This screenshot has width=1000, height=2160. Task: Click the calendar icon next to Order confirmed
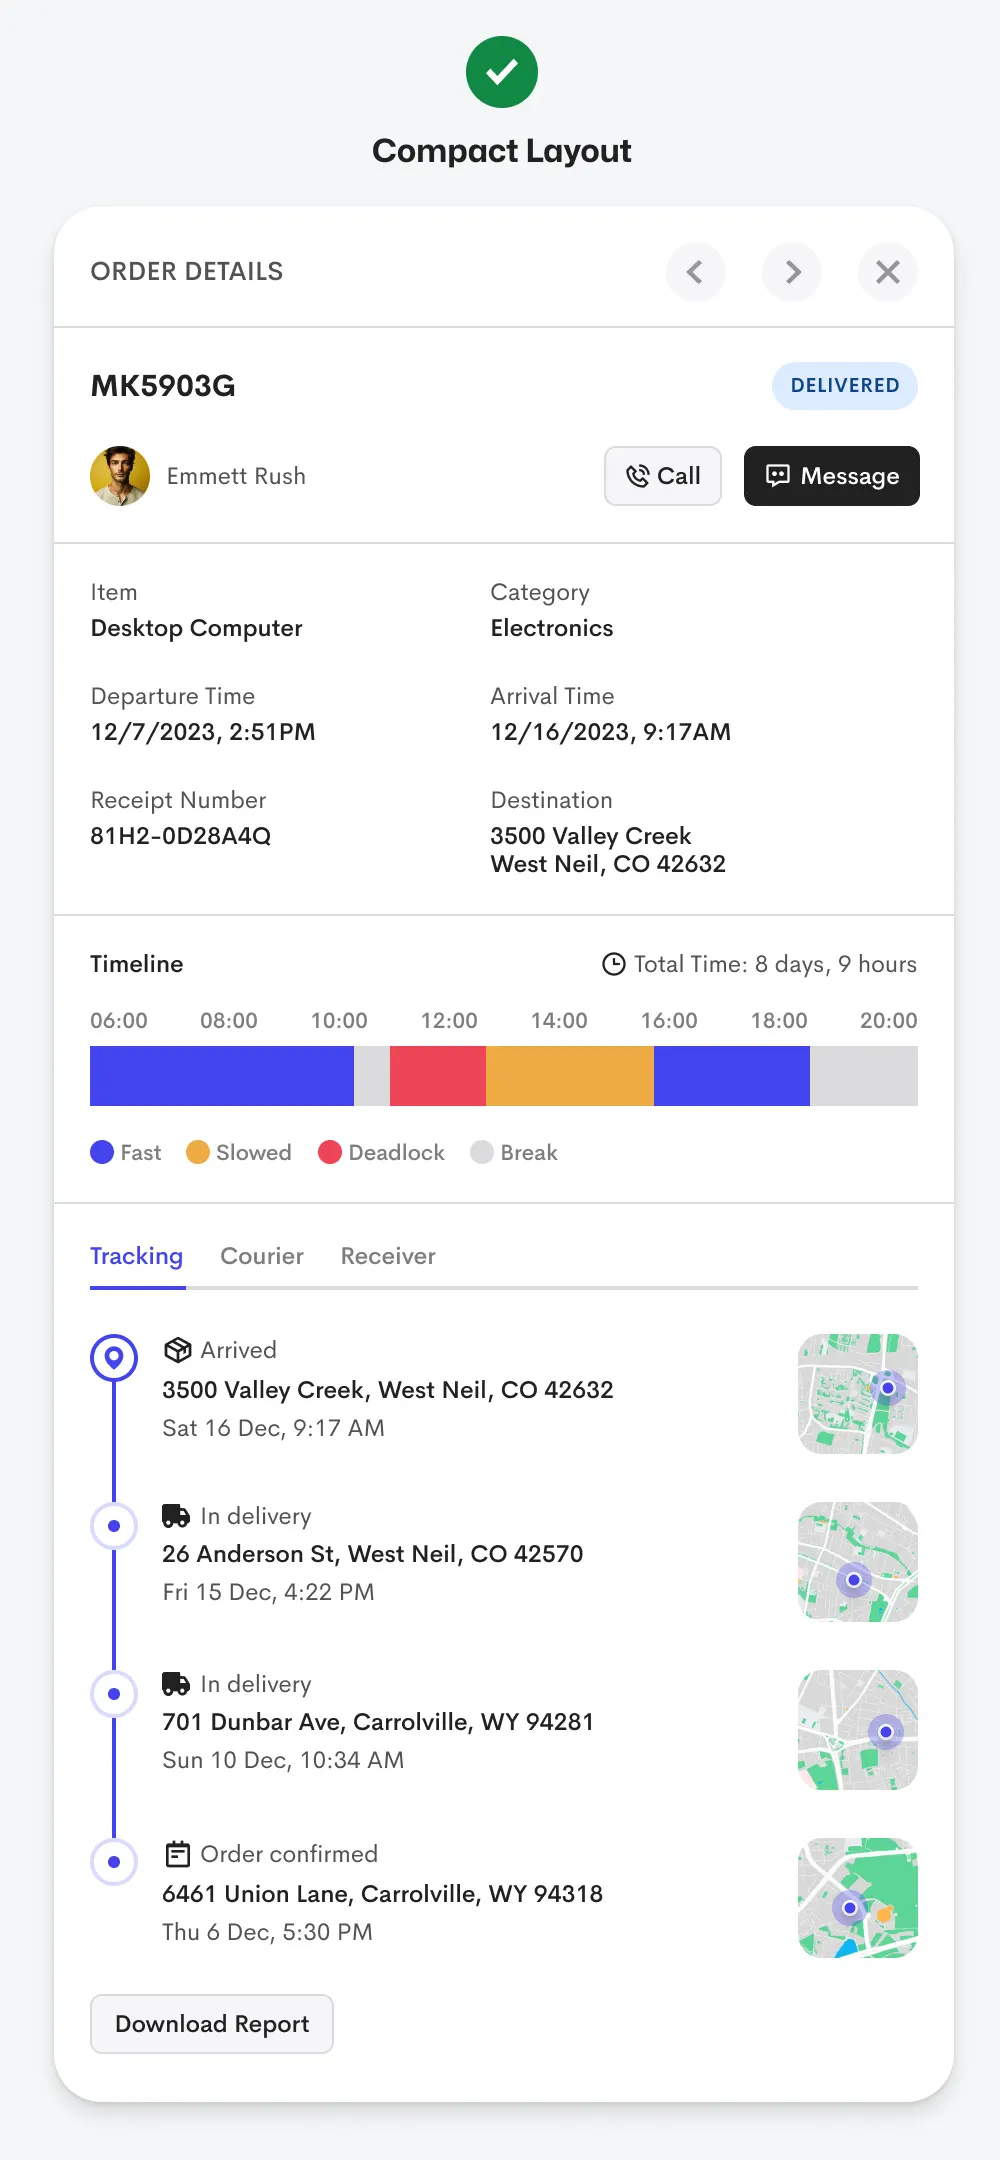pos(177,1853)
